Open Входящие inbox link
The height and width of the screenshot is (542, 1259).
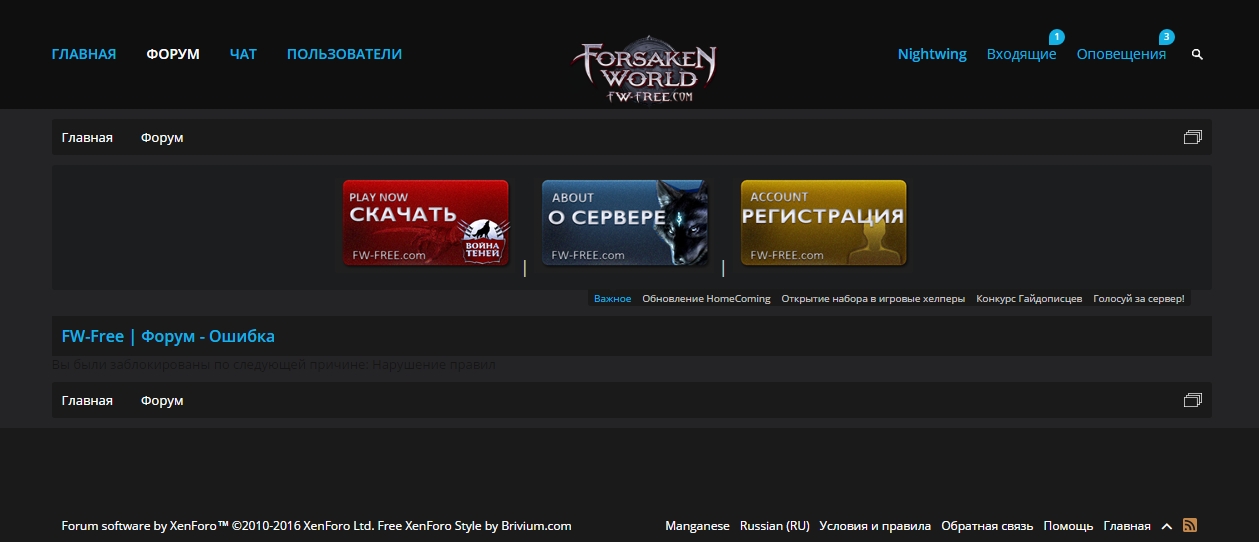tap(1021, 54)
